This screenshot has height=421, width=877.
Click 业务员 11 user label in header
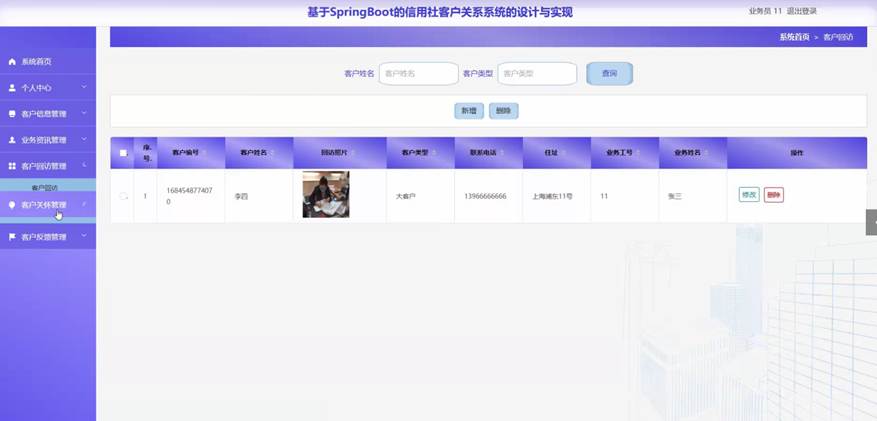point(766,11)
